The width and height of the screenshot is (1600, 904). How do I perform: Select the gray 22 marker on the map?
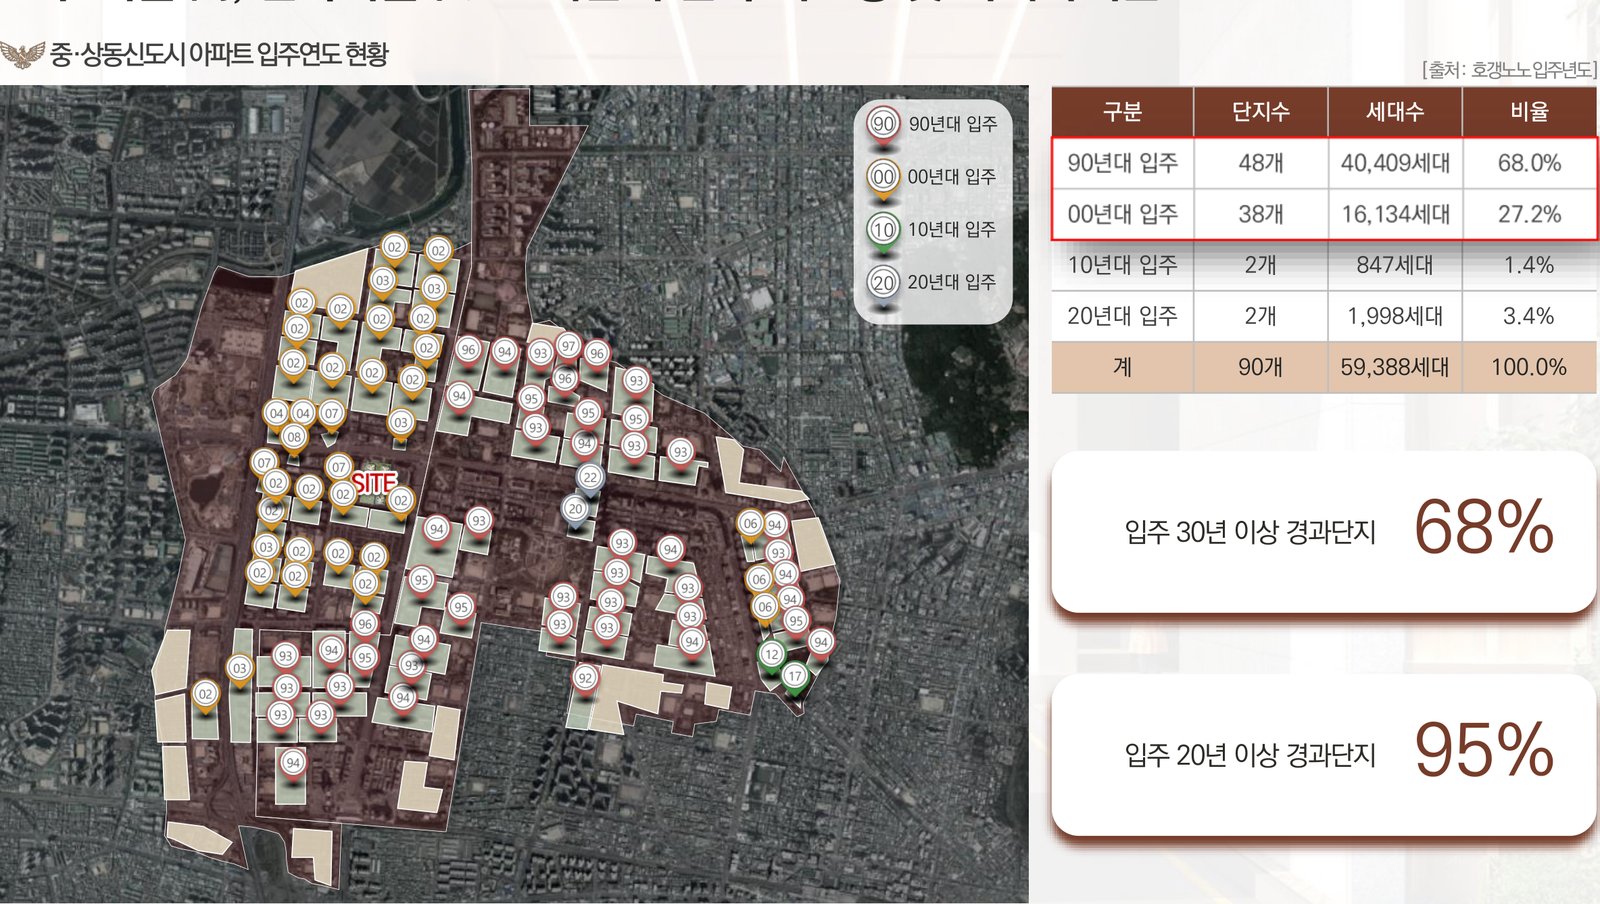(590, 479)
